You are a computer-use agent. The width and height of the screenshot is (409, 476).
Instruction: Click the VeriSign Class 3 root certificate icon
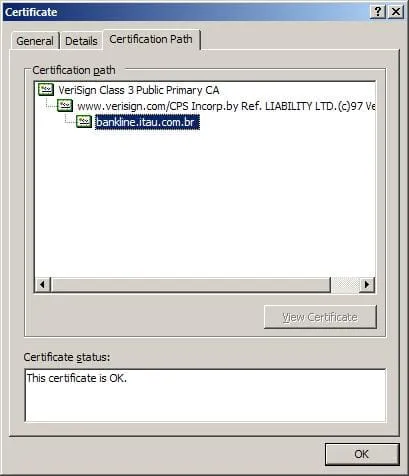pos(46,90)
